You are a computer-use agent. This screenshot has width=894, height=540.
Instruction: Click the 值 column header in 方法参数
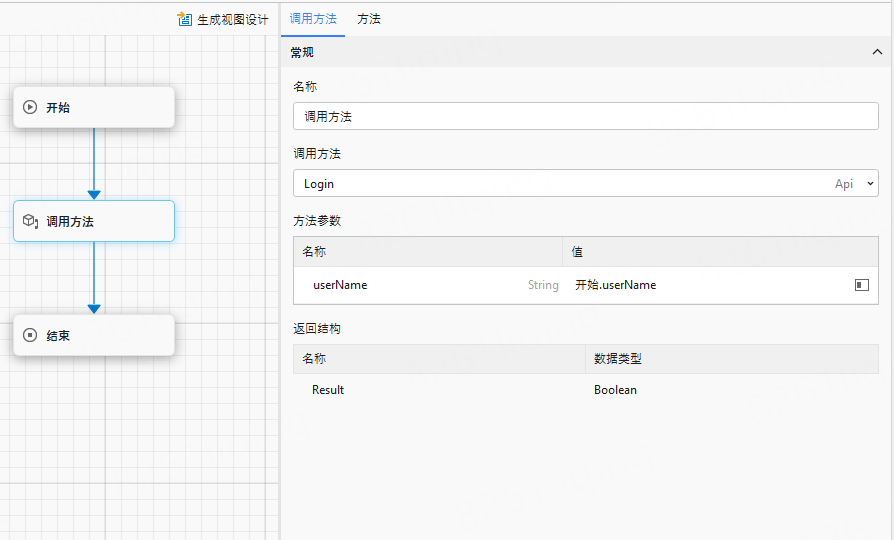click(578, 252)
